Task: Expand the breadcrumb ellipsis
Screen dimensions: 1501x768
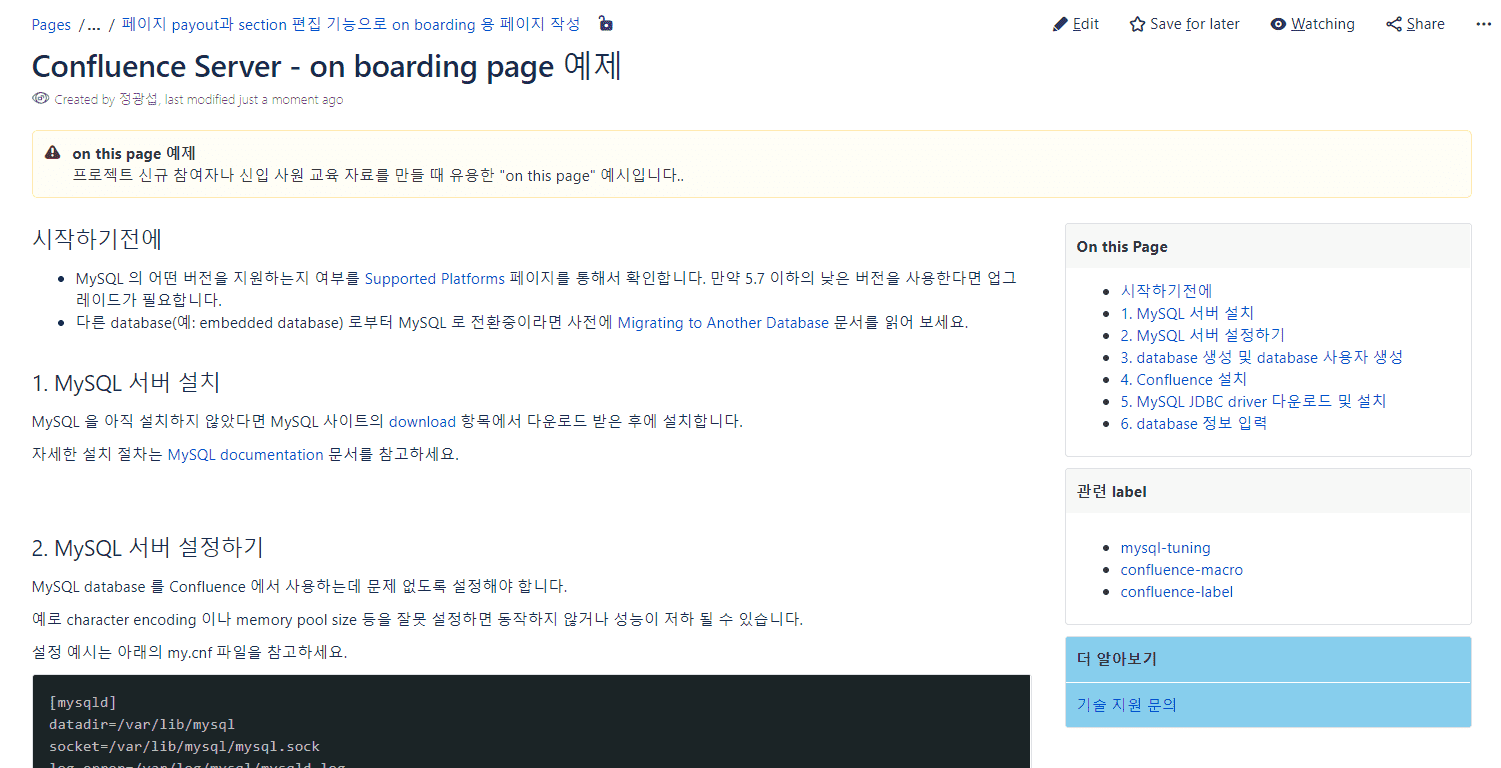Action: tap(94, 24)
